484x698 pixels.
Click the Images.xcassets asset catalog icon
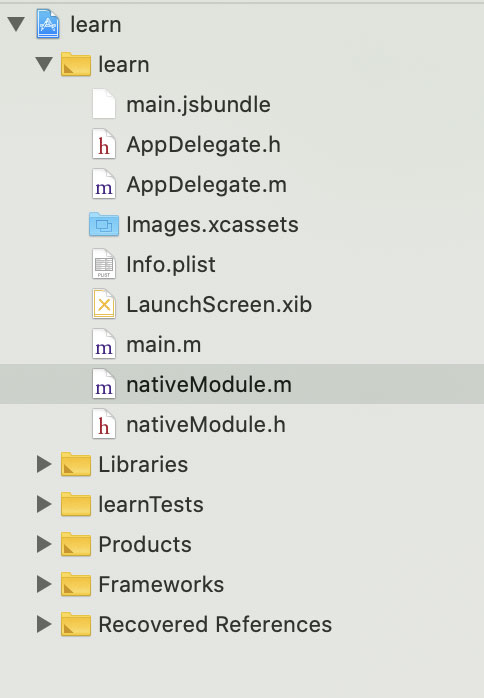pos(104,224)
